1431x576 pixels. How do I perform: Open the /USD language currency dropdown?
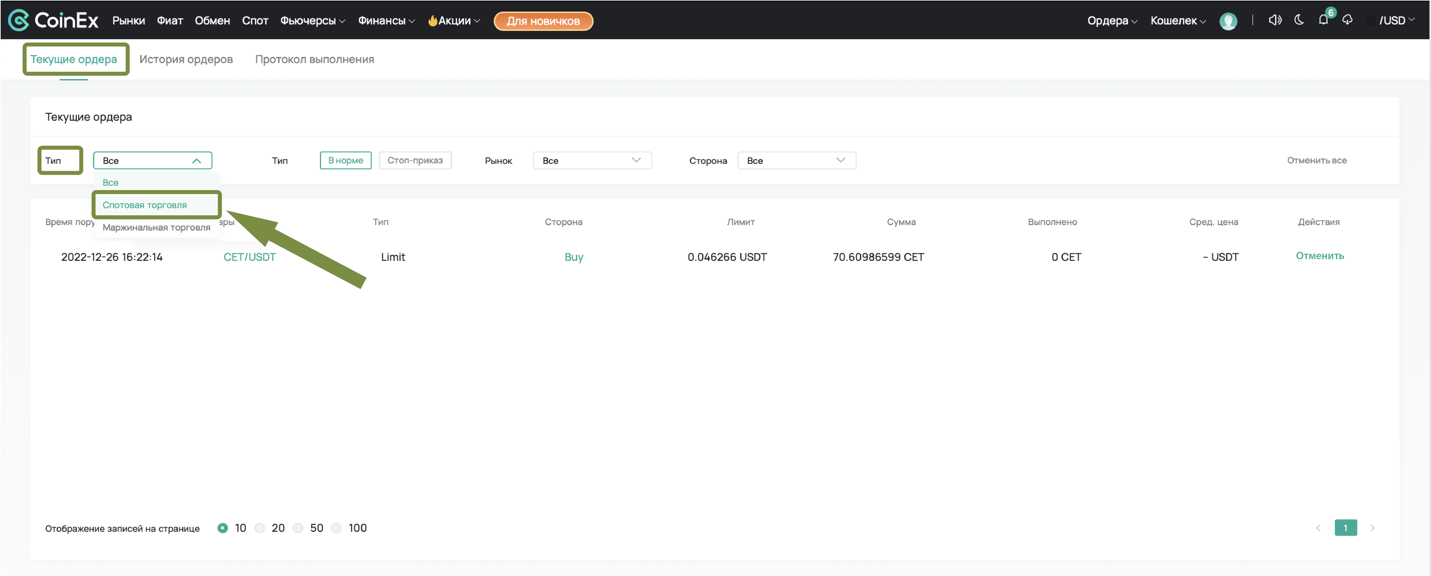[x=1396, y=20]
